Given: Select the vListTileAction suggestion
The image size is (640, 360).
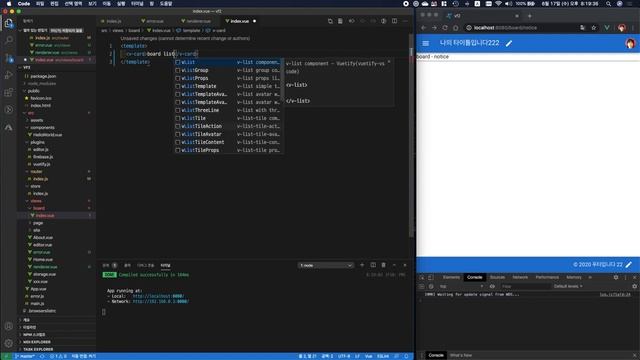Looking at the screenshot, I should tap(227, 126).
